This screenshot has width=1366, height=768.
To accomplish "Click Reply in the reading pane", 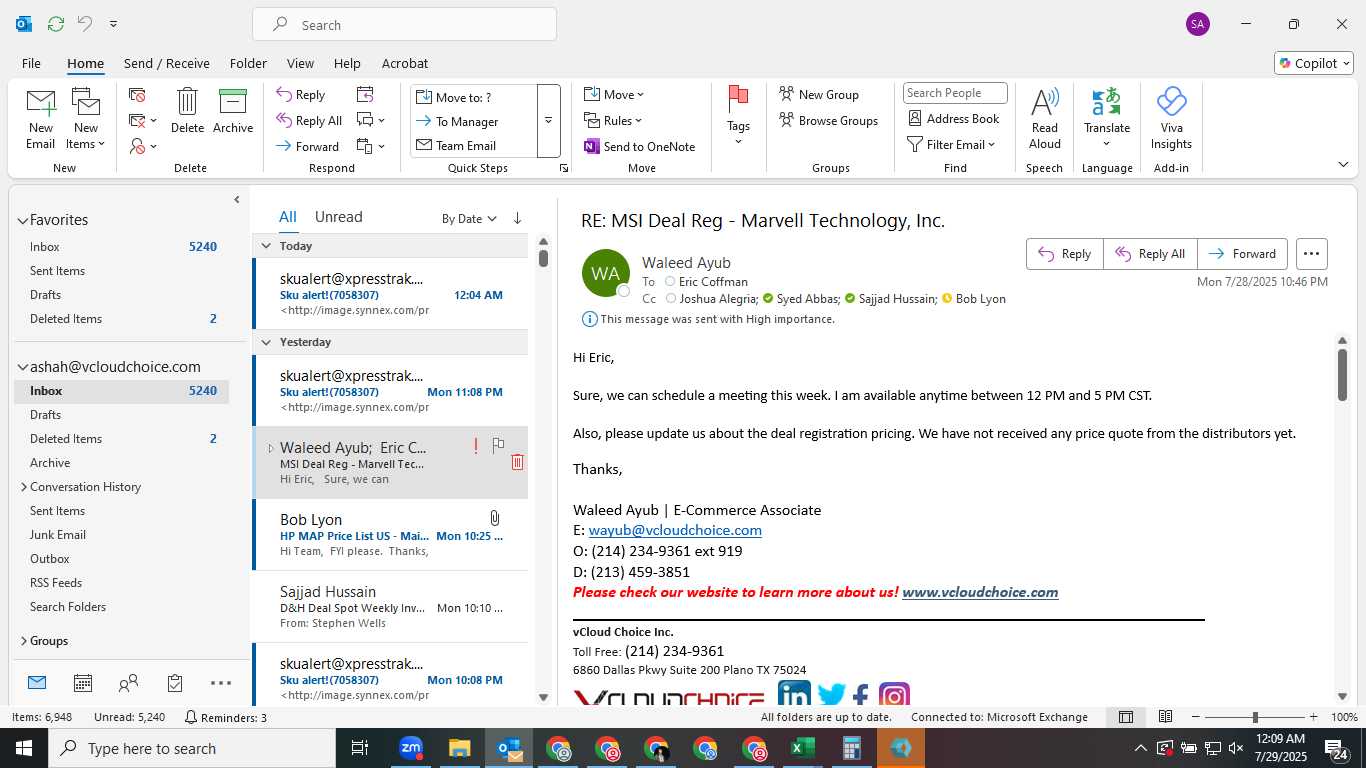I will (1065, 254).
